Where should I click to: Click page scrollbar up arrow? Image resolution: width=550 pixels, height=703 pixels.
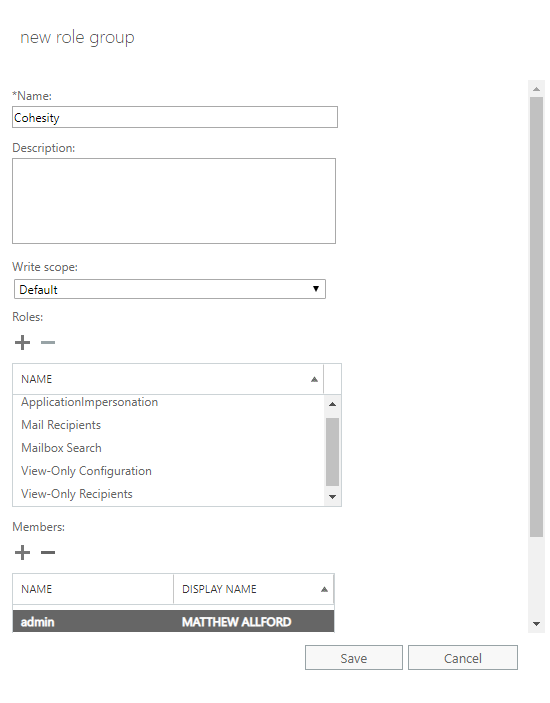pos(536,89)
